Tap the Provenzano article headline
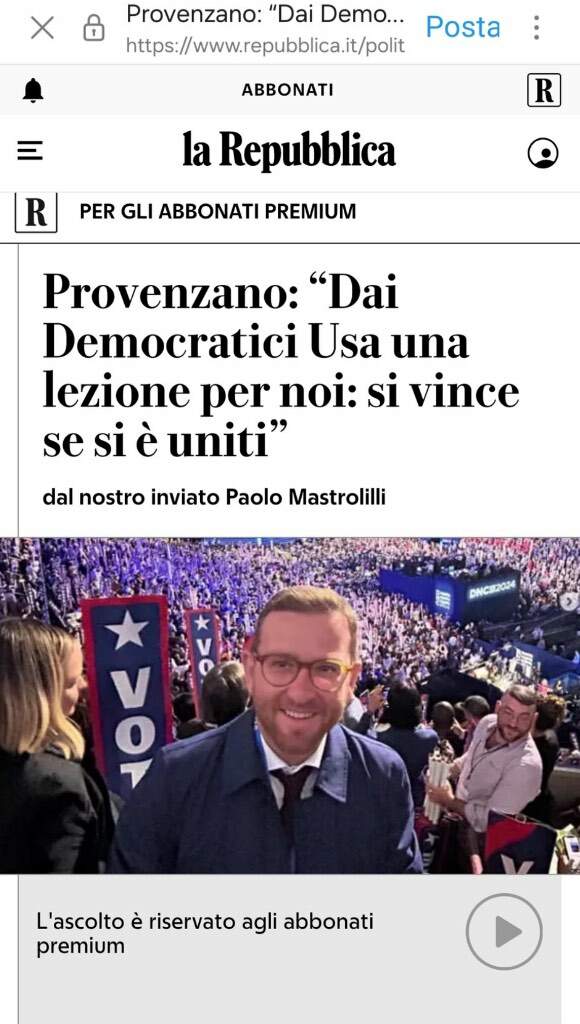This screenshot has height=1024, width=580. [x=281, y=366]
